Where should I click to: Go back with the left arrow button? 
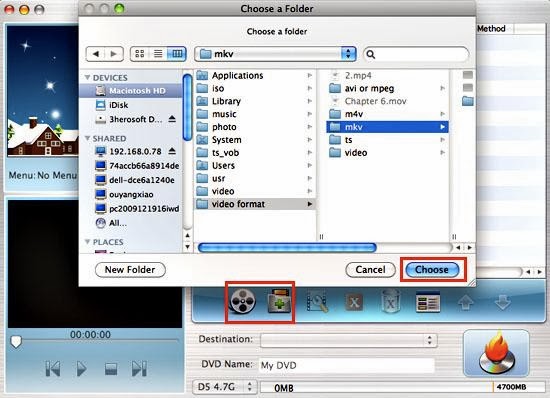(95, 54)
